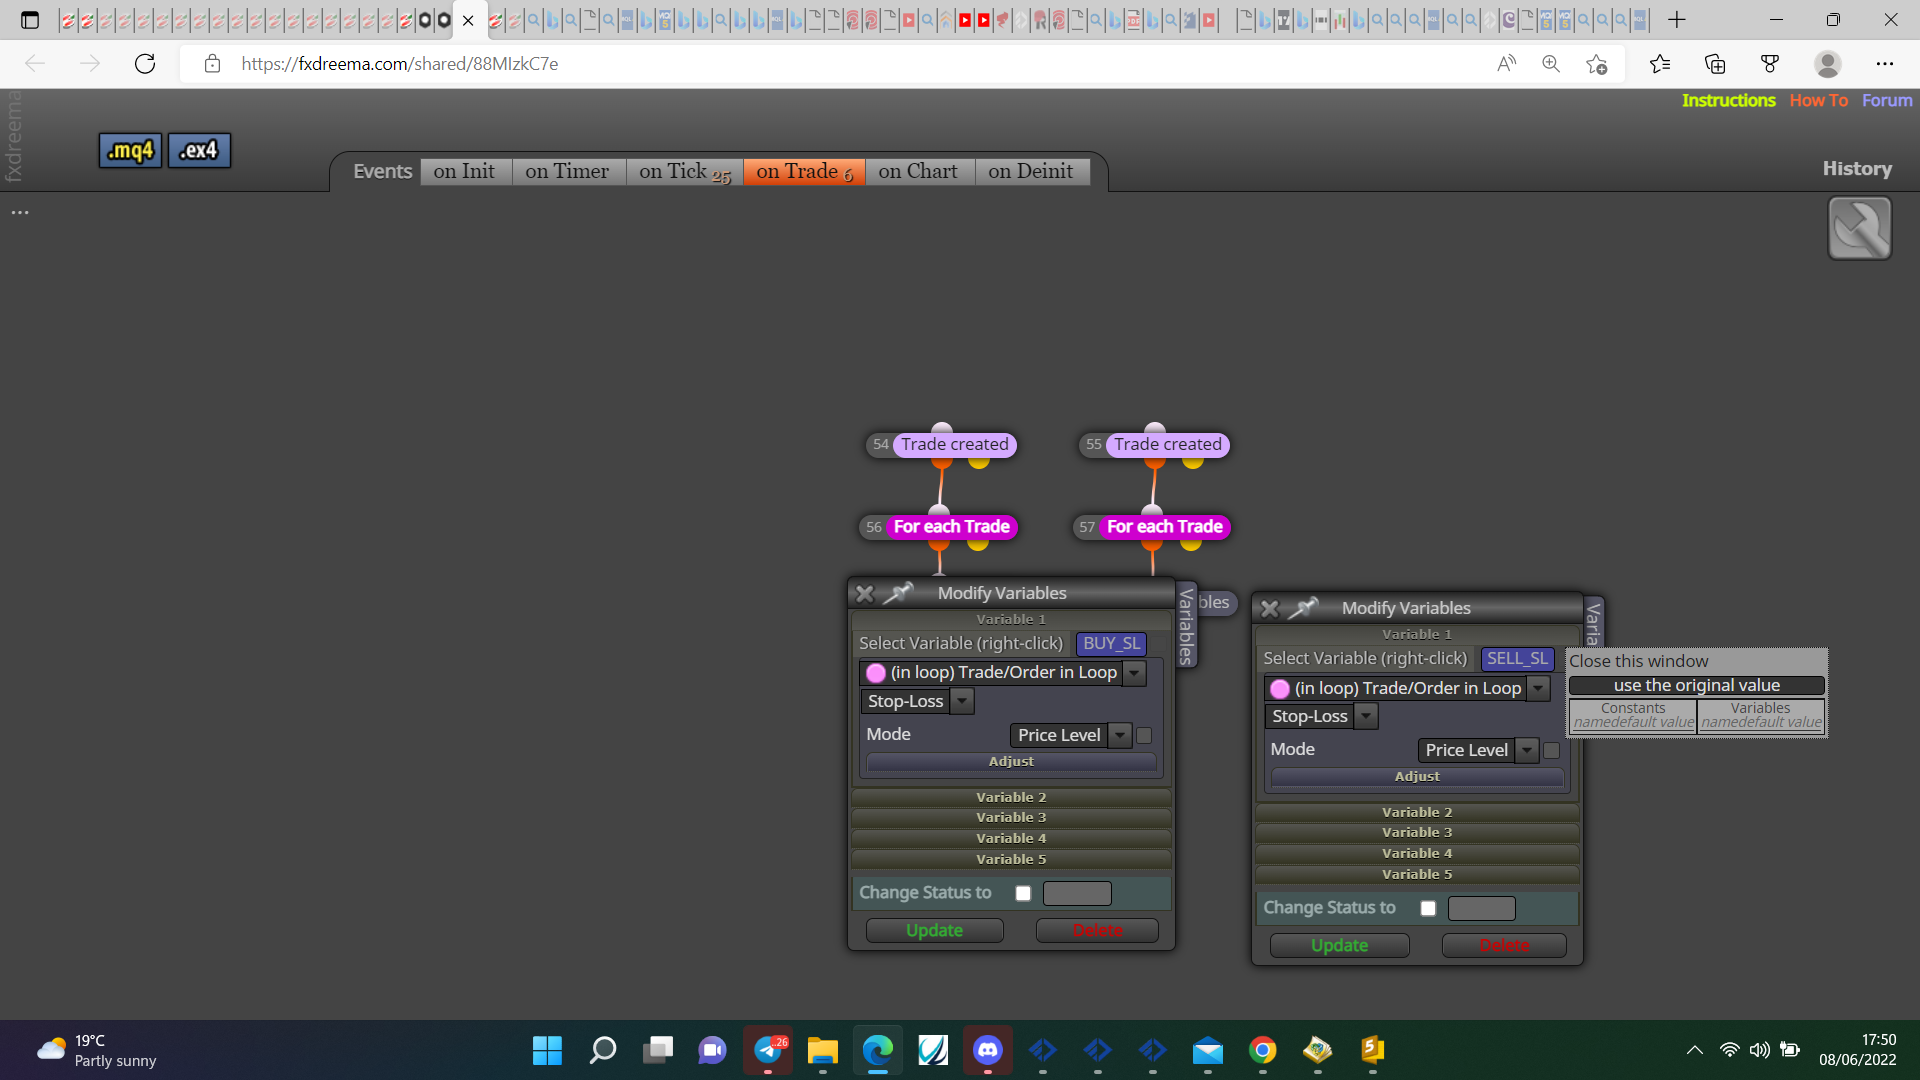Expand Variable 2 section in BUY_SL window
1920x1080 pixels.
(x=1011, y=797)
